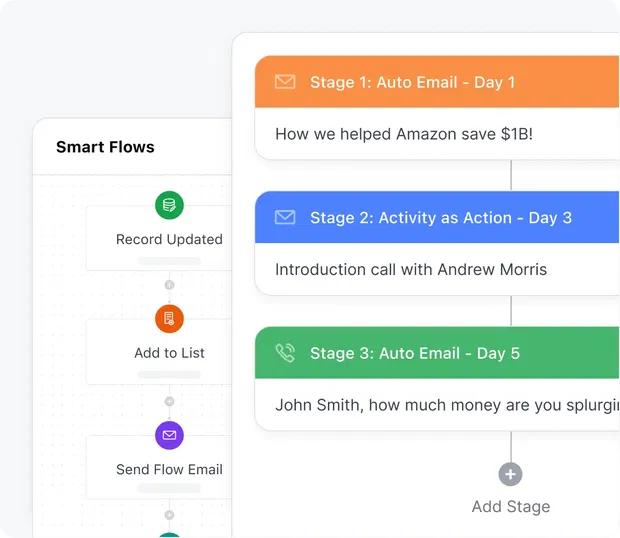Click the envelope icon in Stage 2 header
The height and width of the screenshot is (538, 620).
coord(285,217)
